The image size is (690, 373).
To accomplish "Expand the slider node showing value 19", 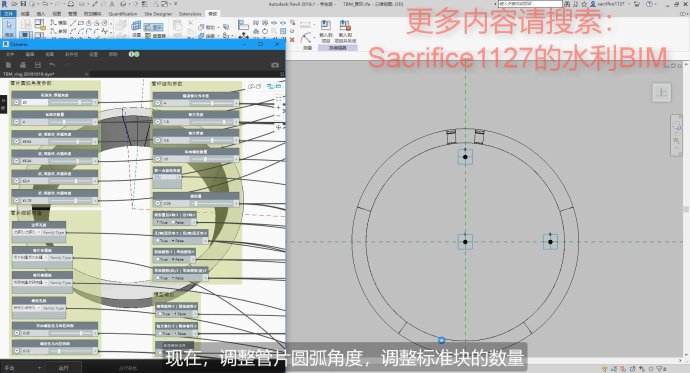I will click(x=158, y=159).
